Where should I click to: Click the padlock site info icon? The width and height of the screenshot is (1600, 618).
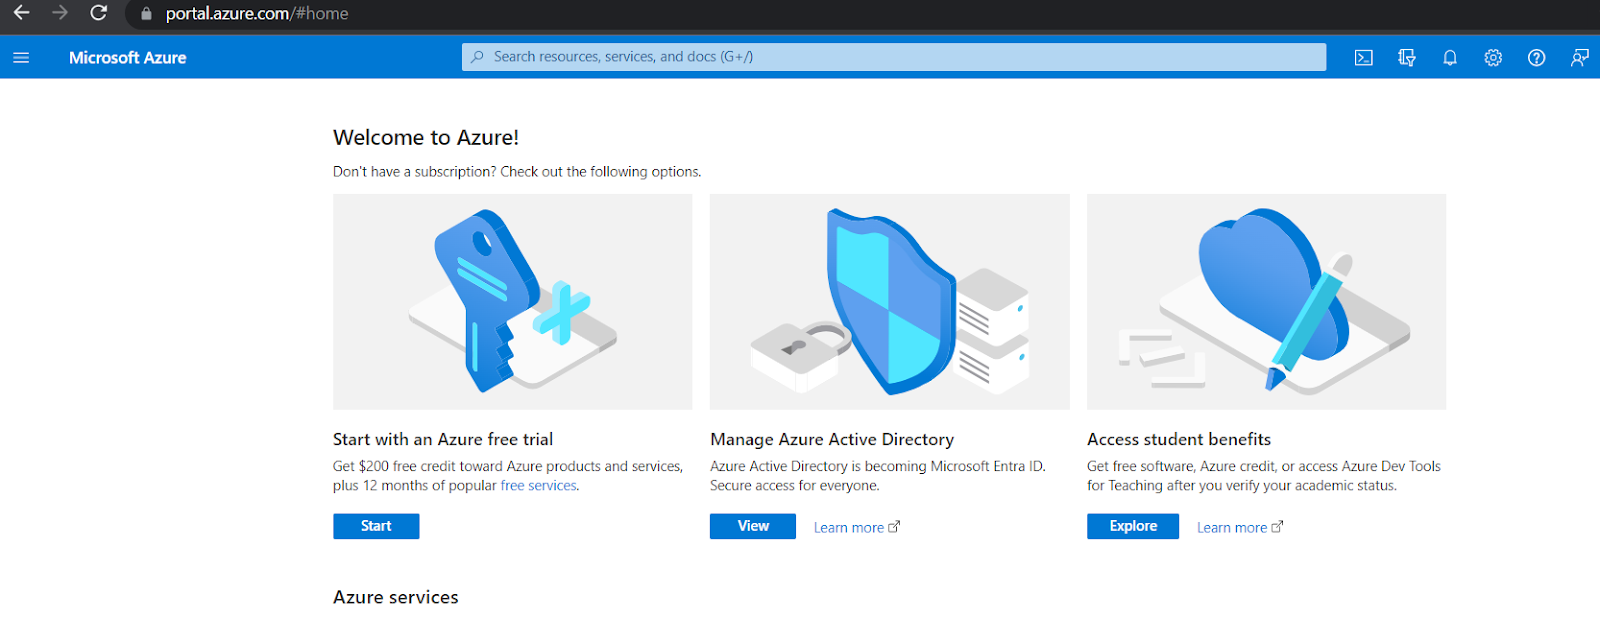tap(146, 14)
